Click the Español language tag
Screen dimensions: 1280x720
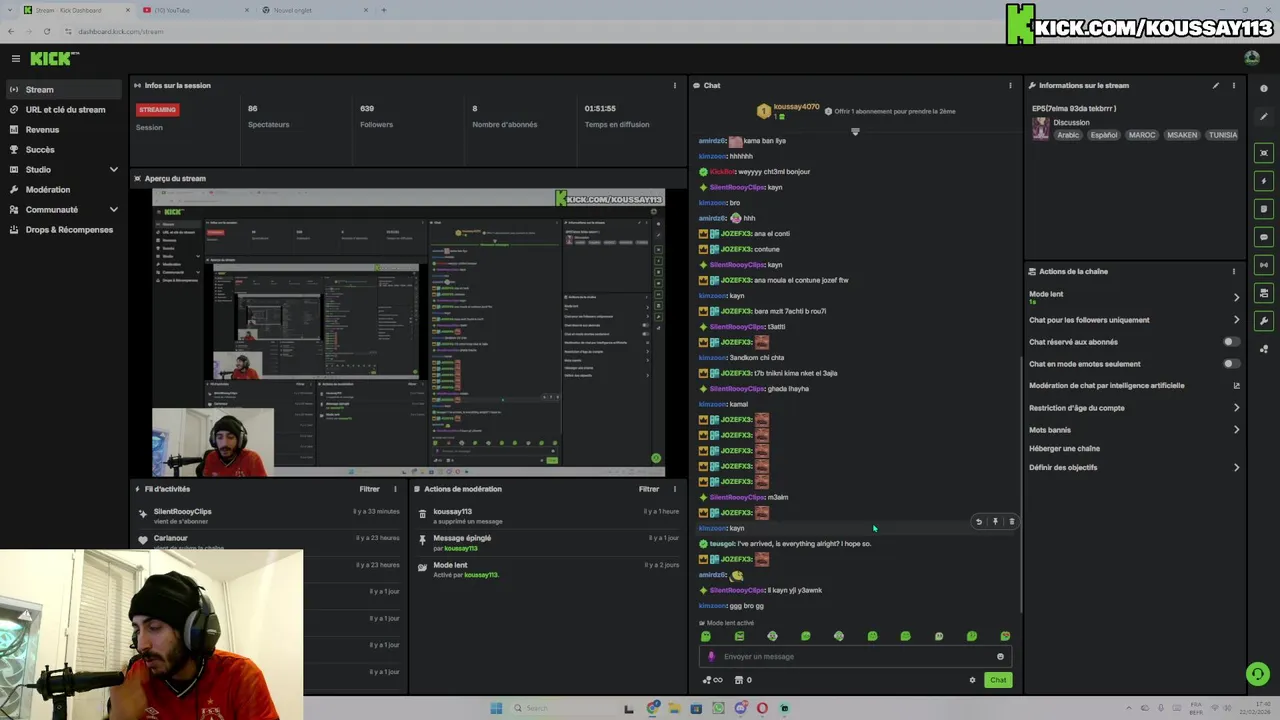point(1104,135)
